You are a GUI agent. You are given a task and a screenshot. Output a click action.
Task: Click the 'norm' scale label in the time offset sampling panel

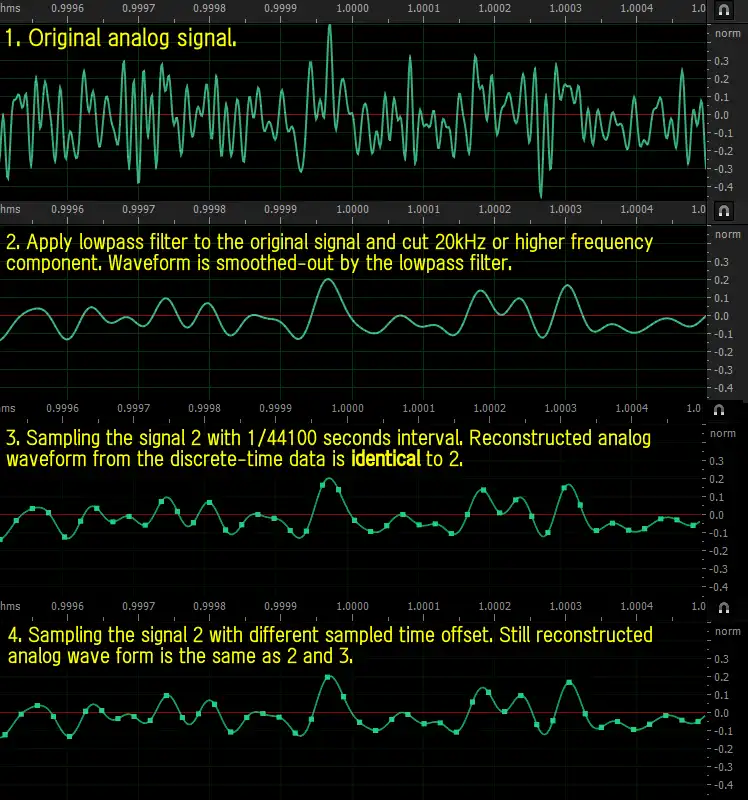tap(728, 632)
